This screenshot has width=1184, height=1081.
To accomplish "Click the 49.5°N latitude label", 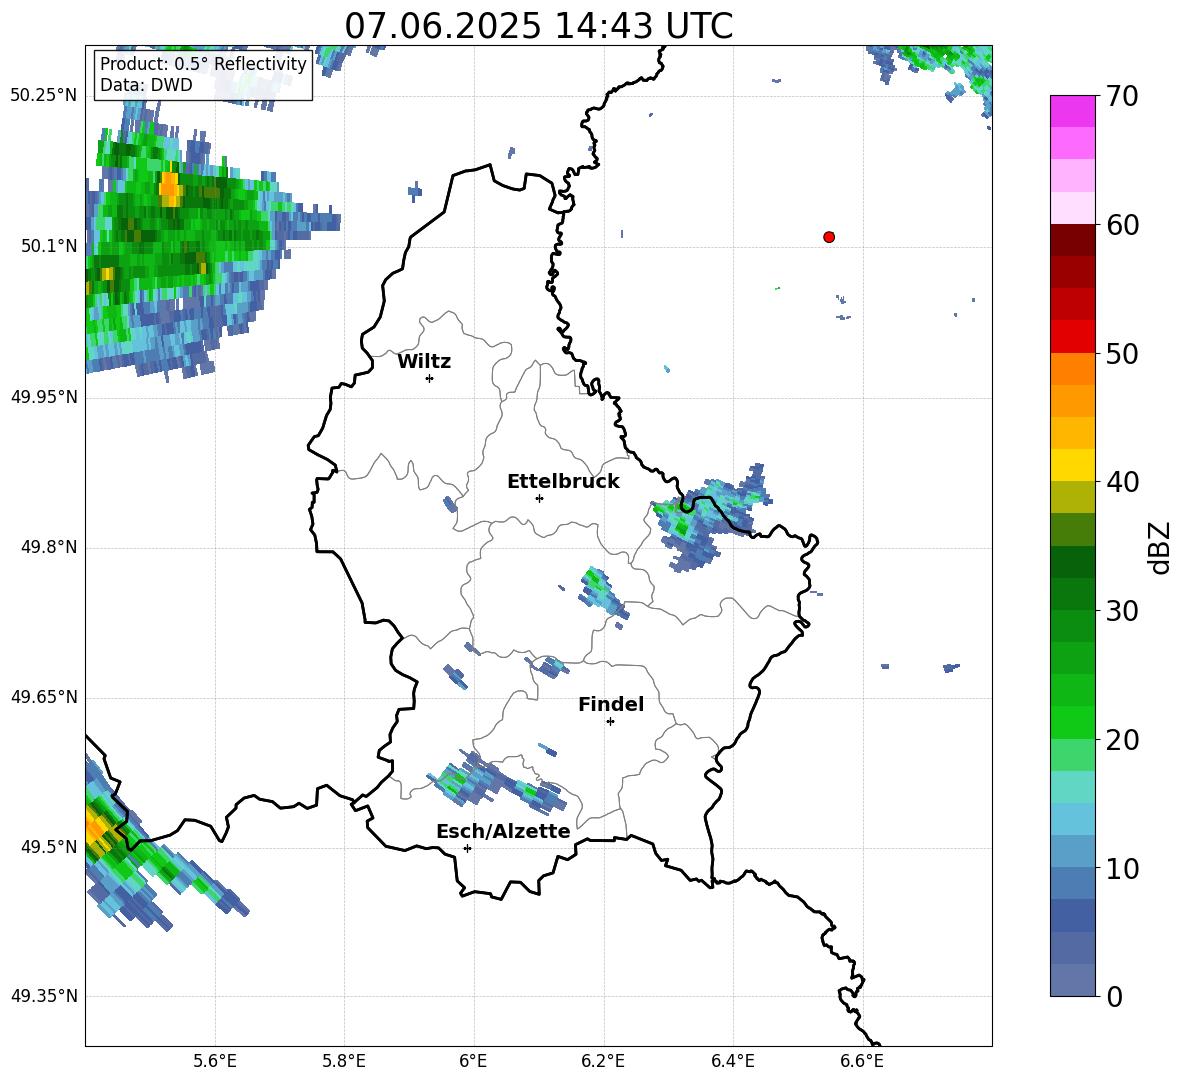I will [49, 847].
